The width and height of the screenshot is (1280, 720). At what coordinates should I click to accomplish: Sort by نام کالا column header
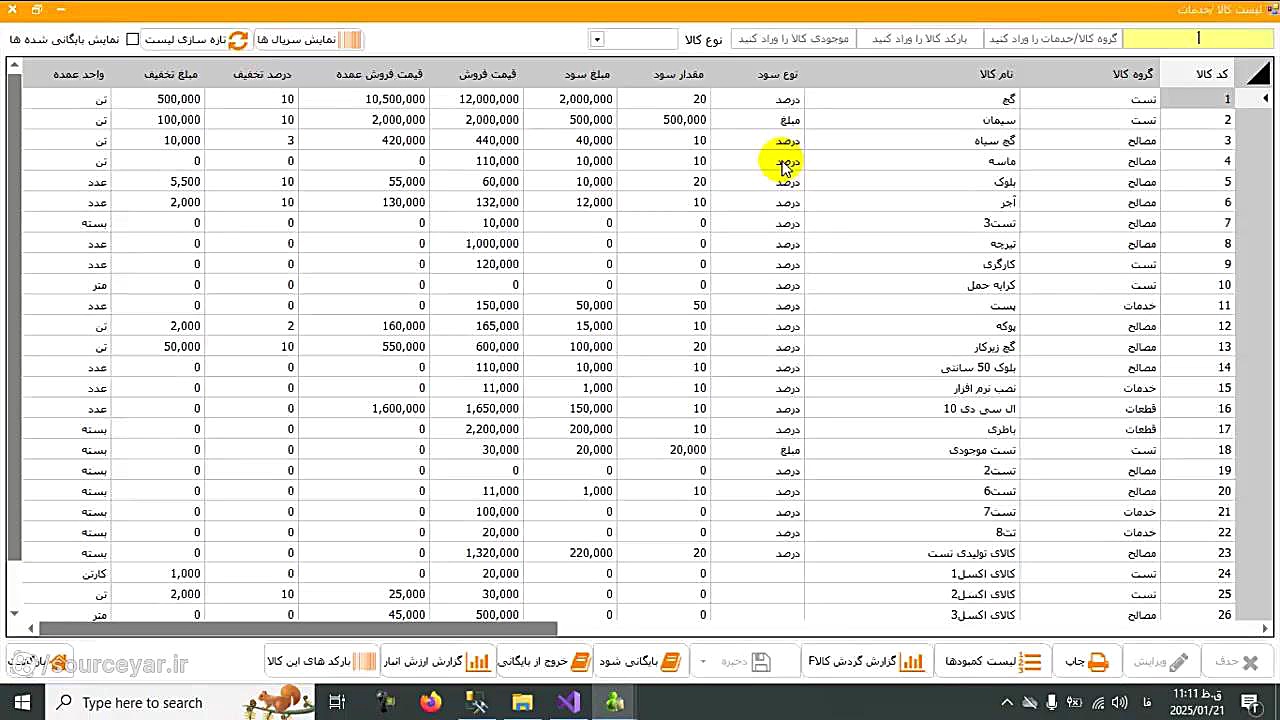click(911, 74)
